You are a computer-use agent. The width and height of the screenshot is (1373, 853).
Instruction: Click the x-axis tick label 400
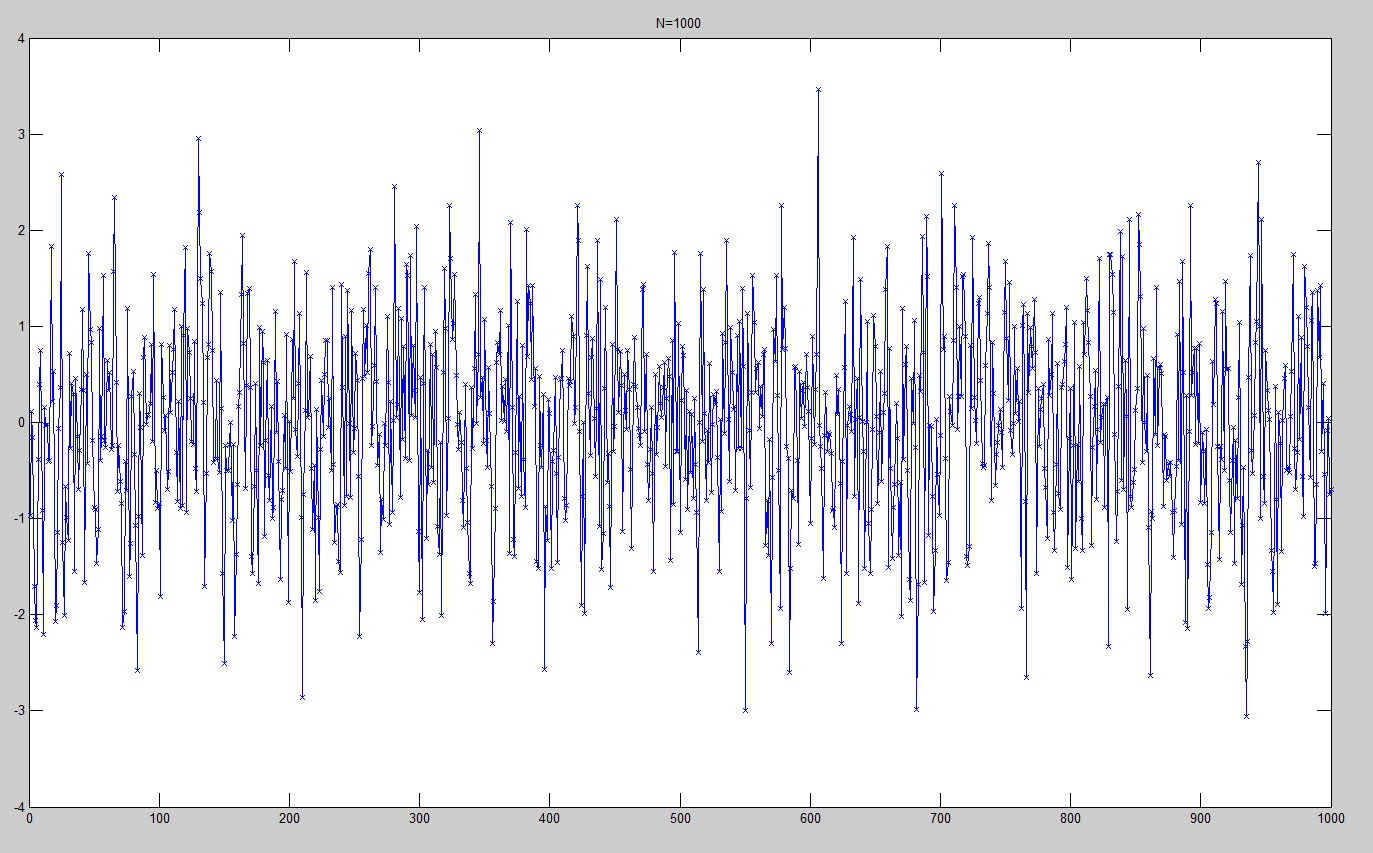click(550, 817)
